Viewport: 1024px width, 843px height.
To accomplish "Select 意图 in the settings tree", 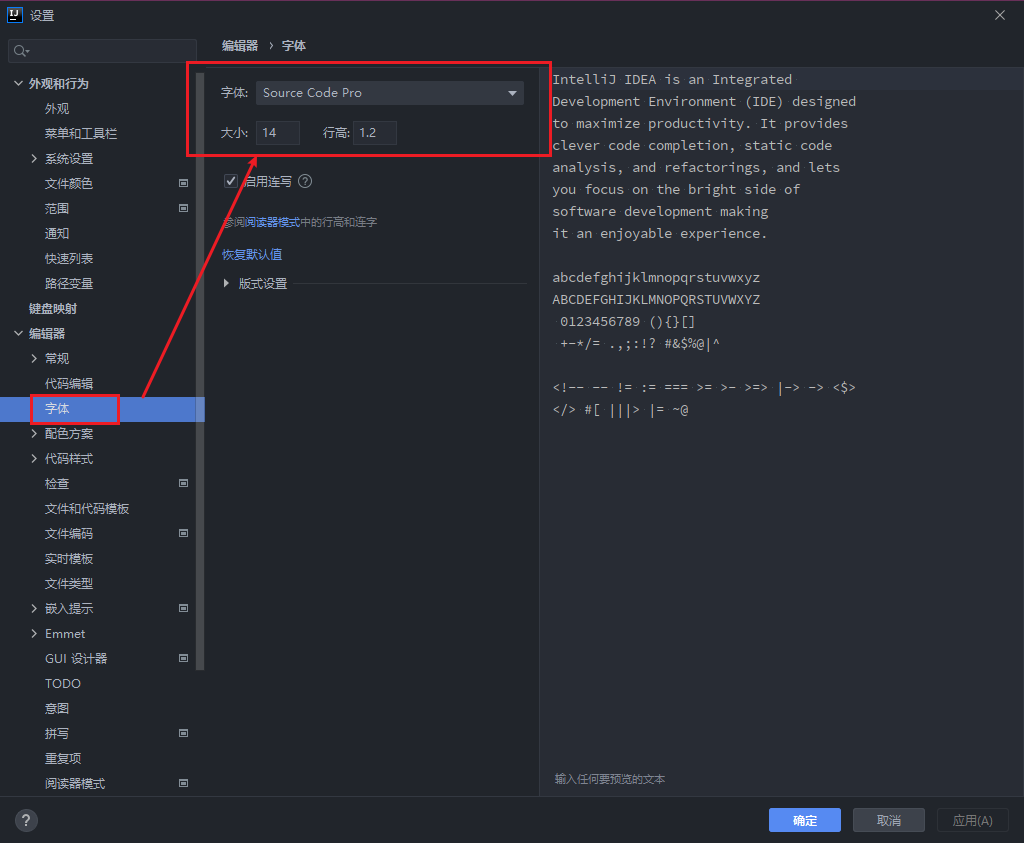I will pyautogui.click(x=57, y=708).
